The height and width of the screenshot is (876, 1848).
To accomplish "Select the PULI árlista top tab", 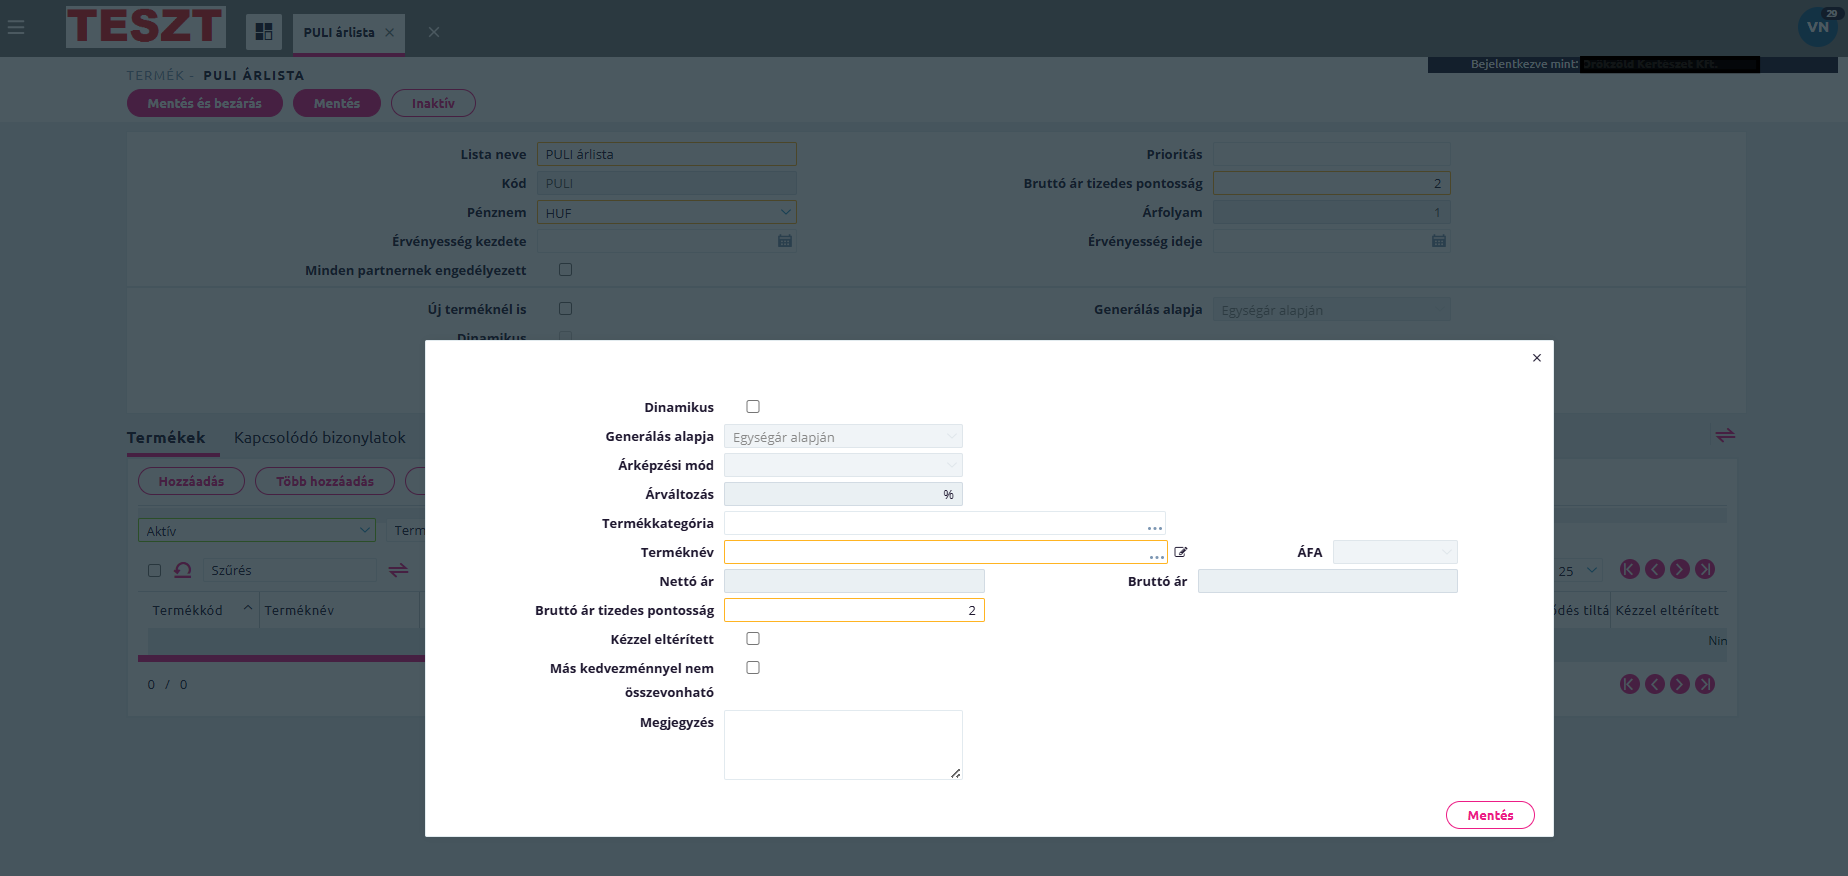I will click(339, 33).
